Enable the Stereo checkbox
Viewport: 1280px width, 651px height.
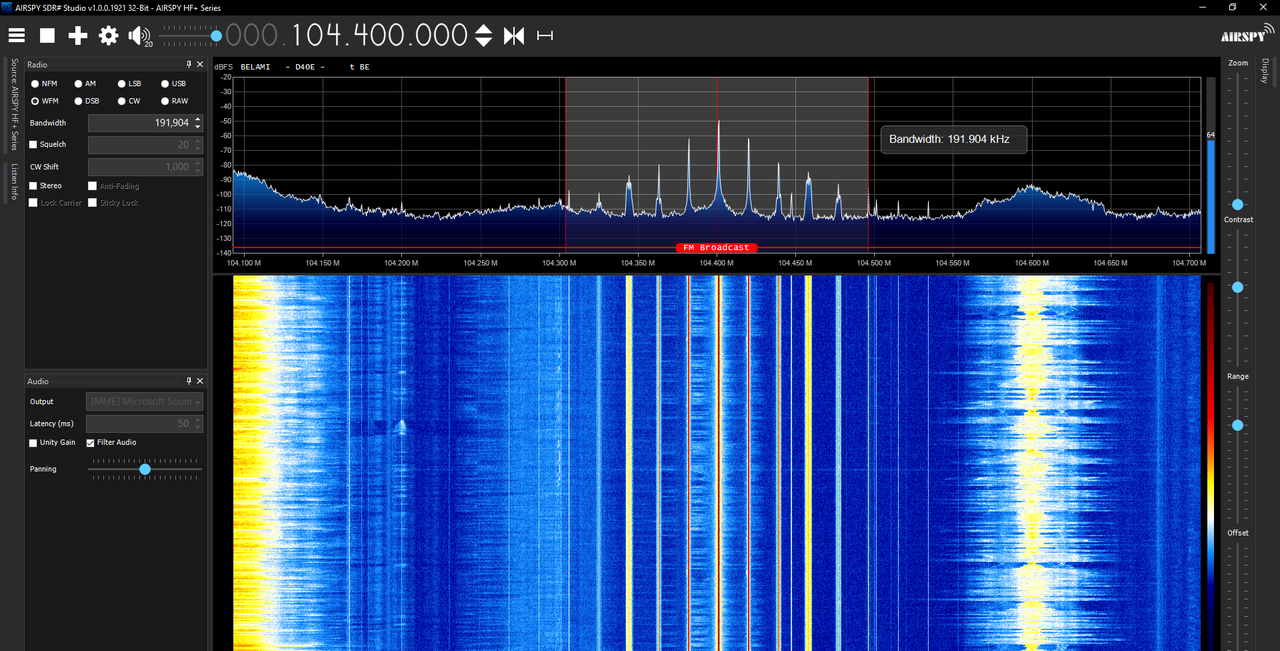point(34,186)
